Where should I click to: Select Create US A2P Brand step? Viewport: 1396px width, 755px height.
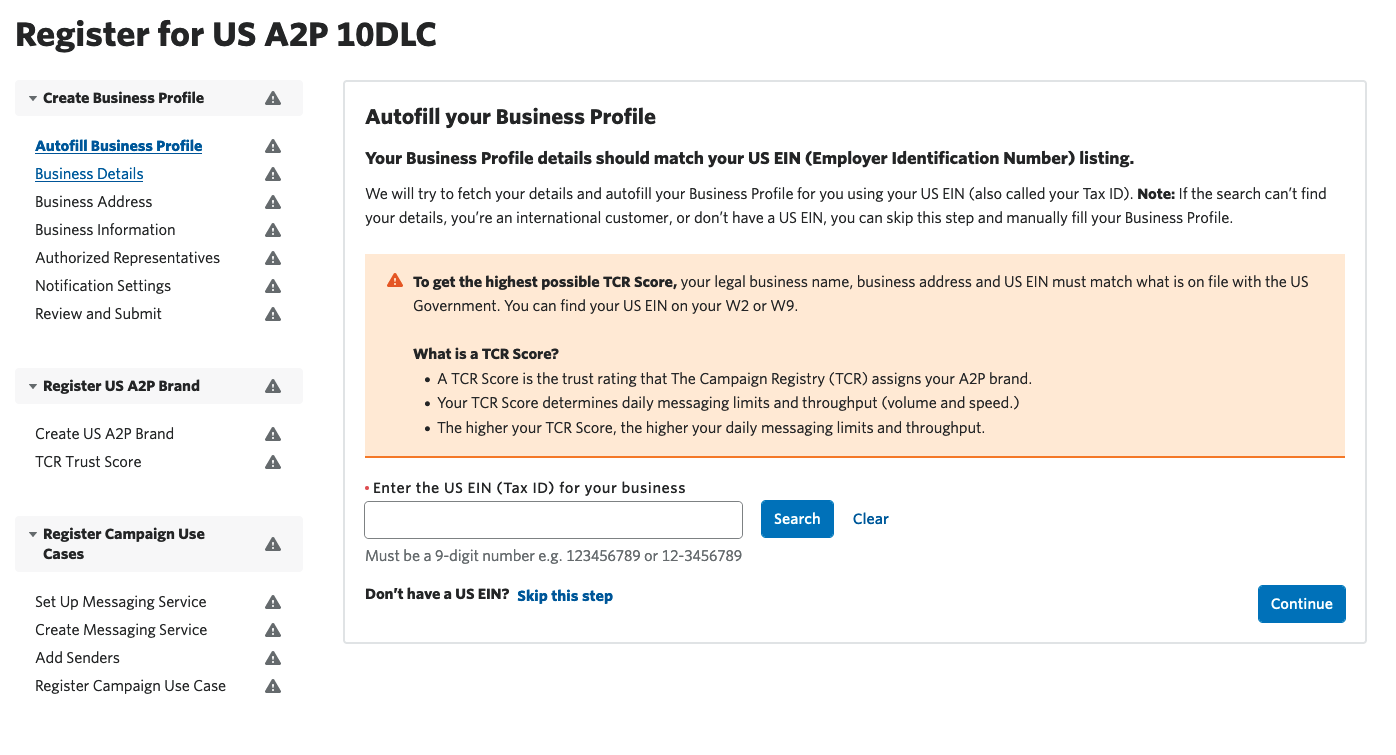pos(104,434)
